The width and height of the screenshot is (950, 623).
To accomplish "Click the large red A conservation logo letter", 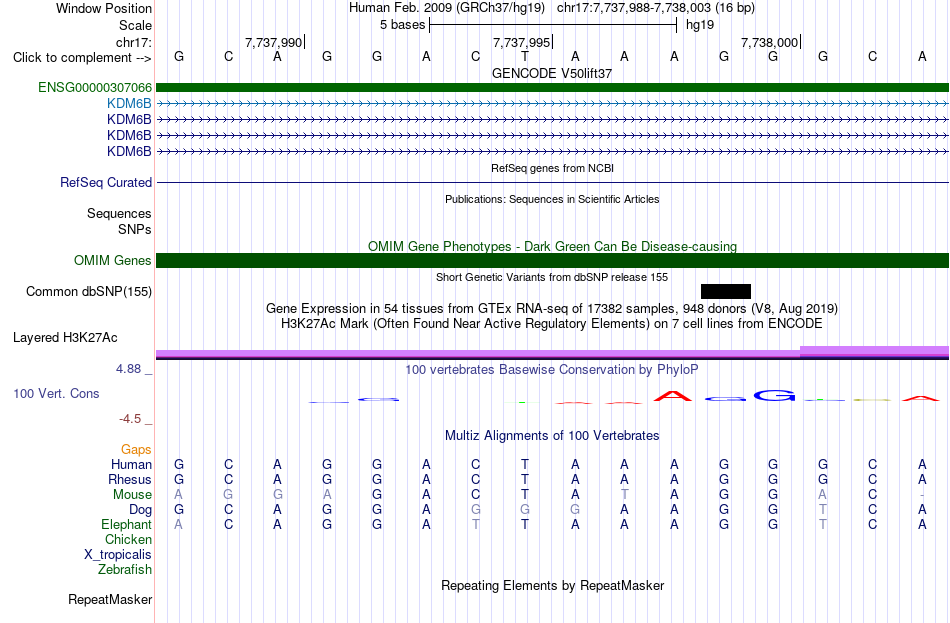I will click(x=673, y=396).
